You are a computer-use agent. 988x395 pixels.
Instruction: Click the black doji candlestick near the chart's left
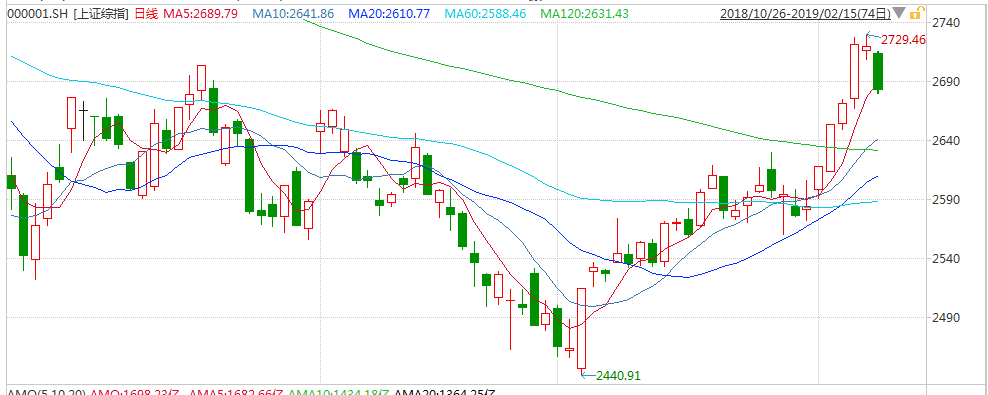pyautogui.click(x=83, y=120)
